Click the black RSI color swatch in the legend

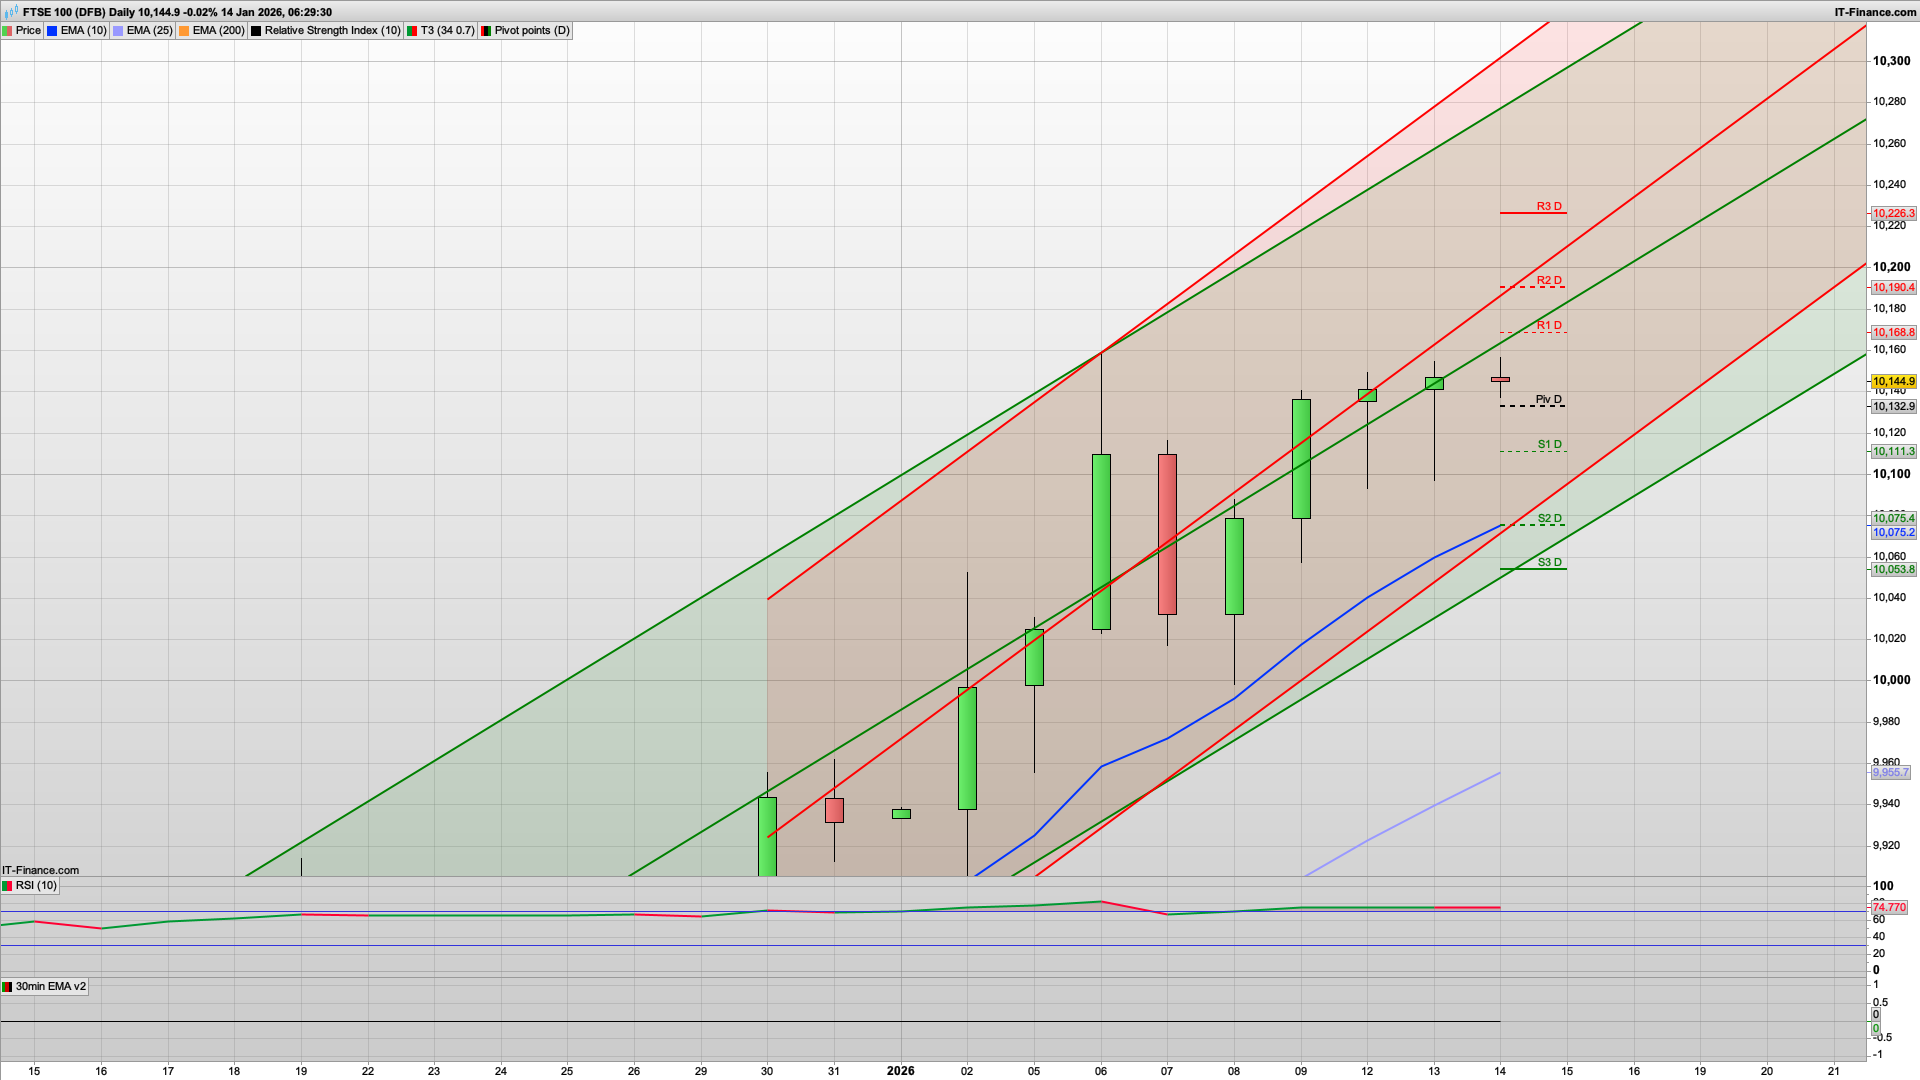257,31
